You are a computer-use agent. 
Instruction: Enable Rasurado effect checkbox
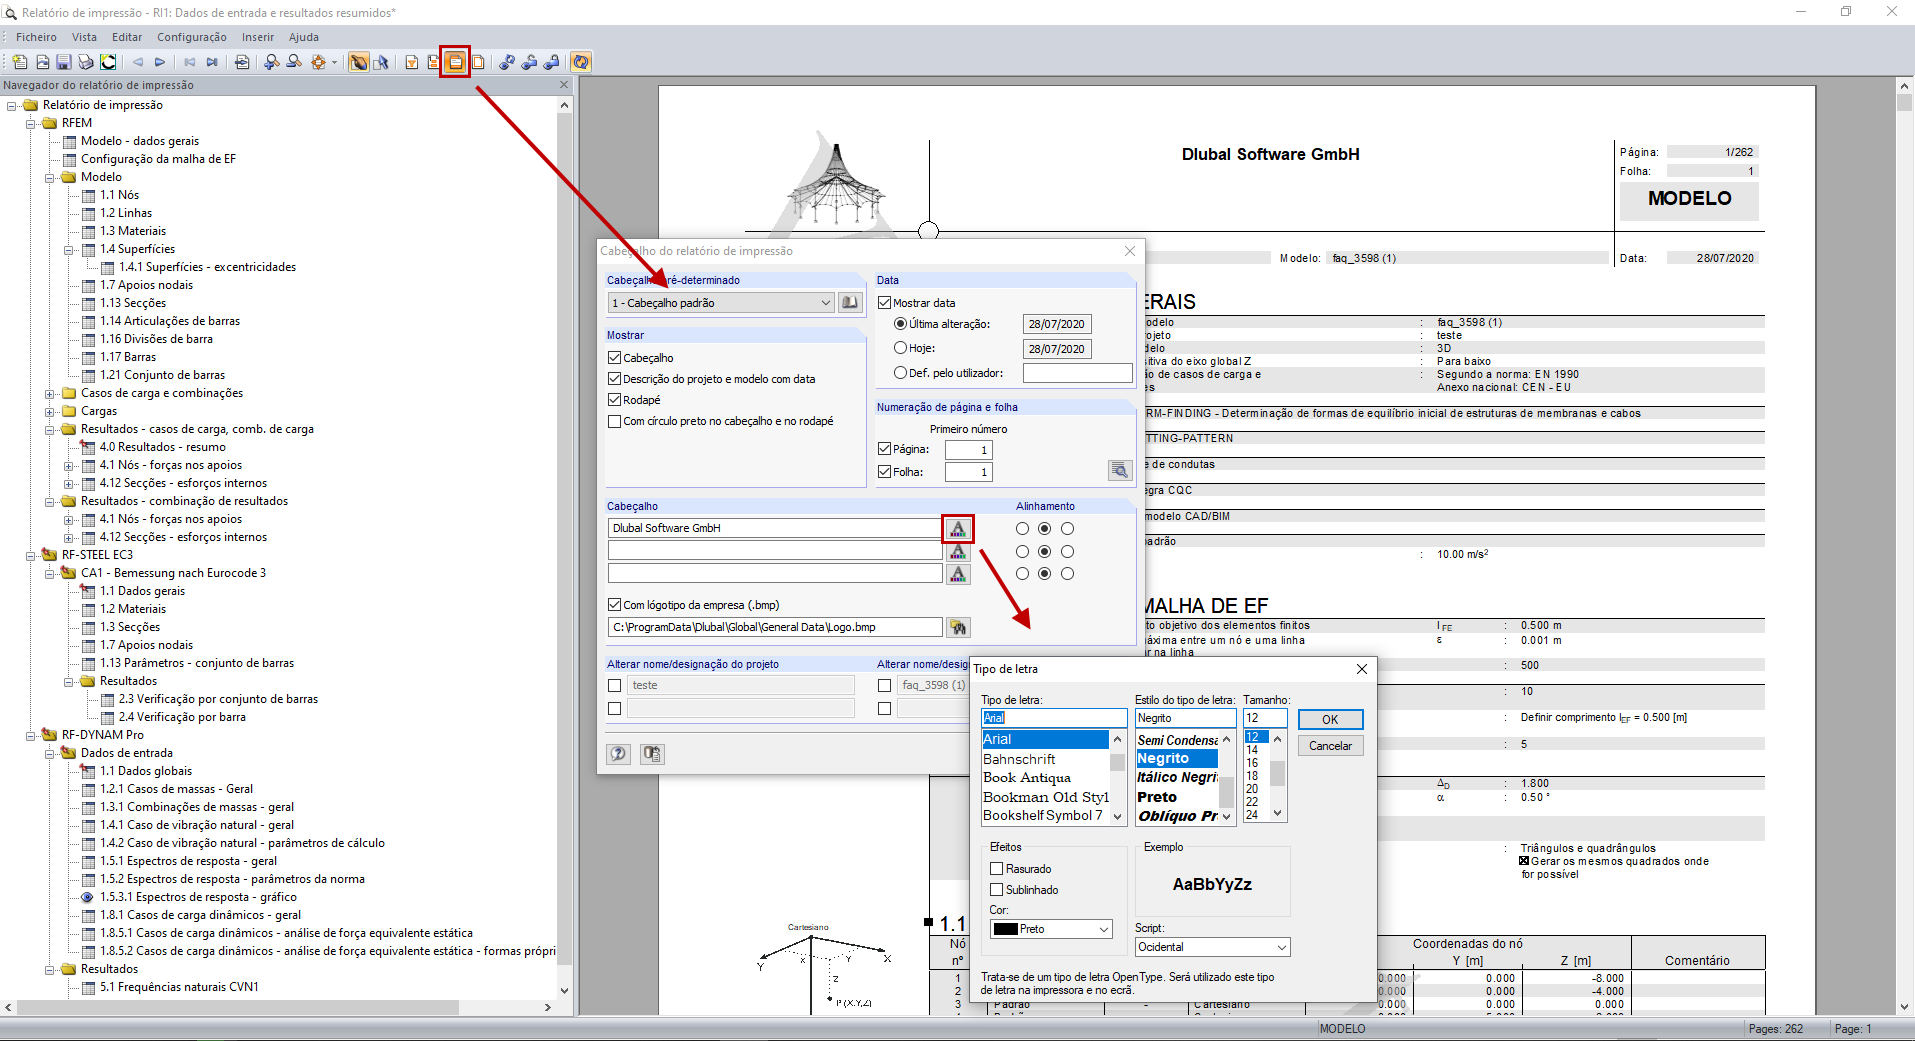996,868
